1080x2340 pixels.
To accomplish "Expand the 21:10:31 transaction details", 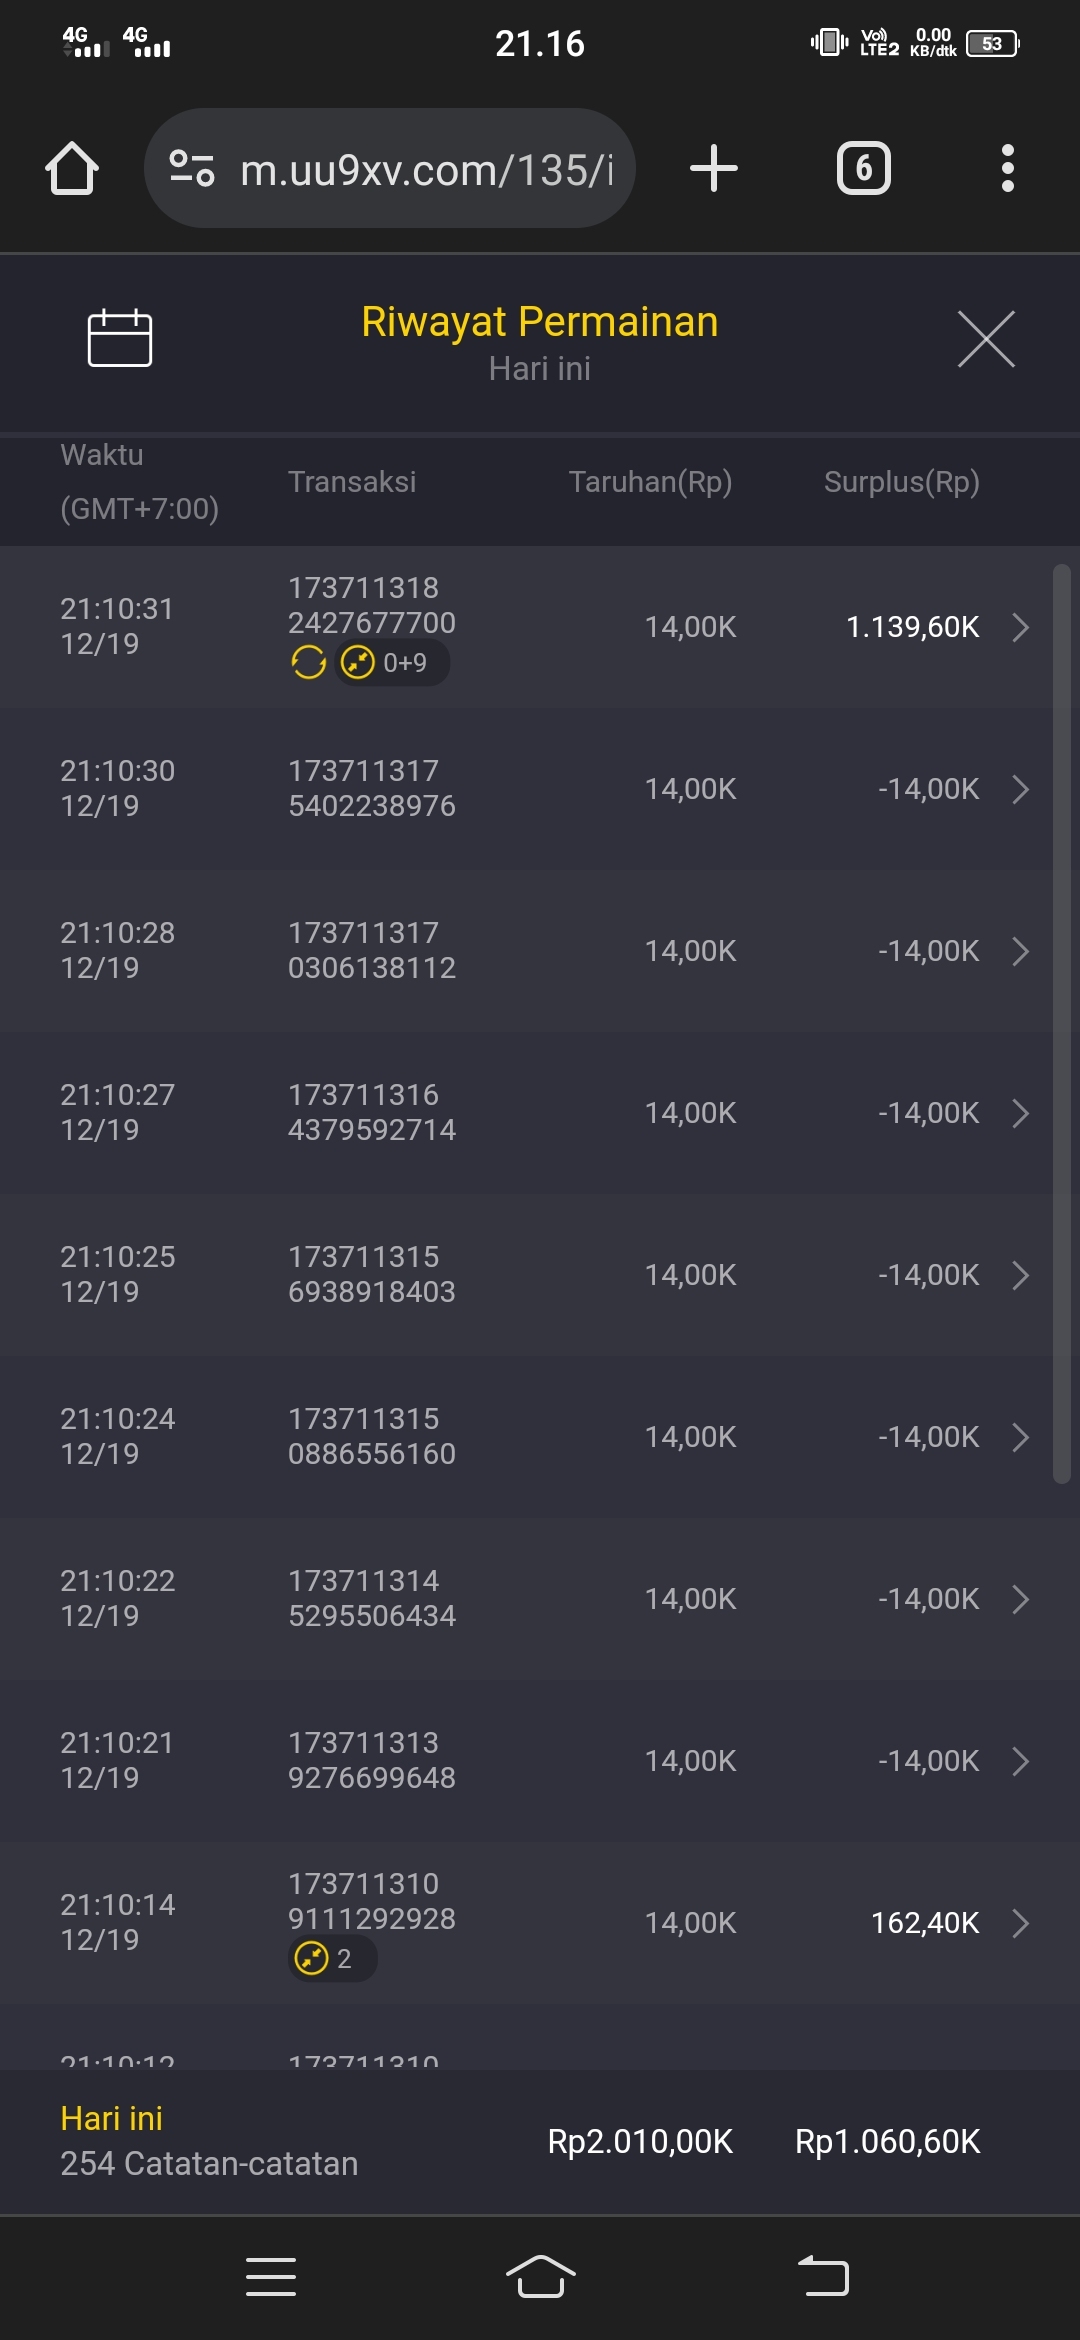I will pyautogui.click(x=1020, y=627).
